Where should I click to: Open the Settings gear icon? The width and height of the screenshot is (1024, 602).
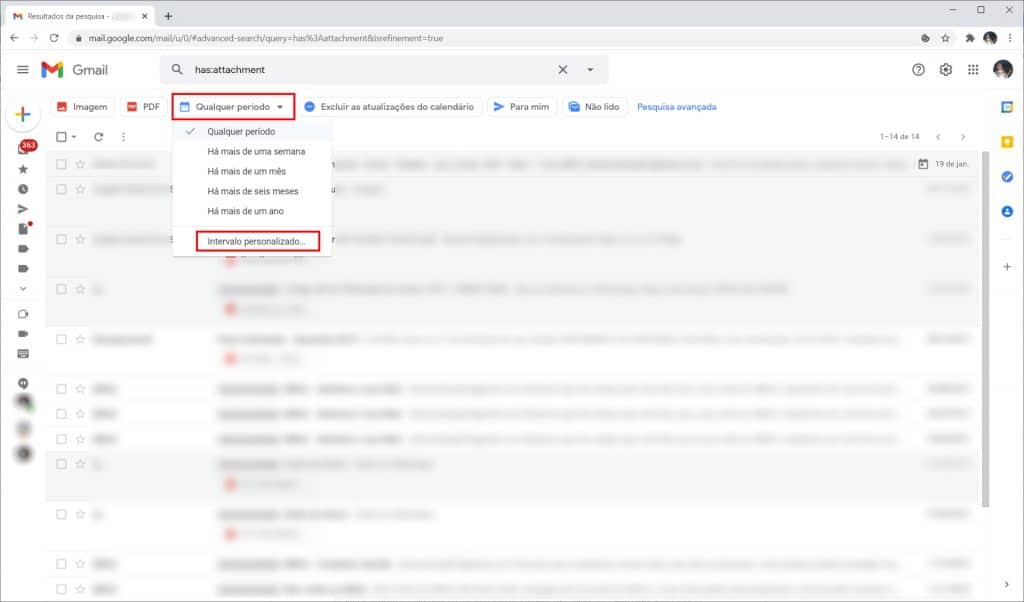pos(946,69)
